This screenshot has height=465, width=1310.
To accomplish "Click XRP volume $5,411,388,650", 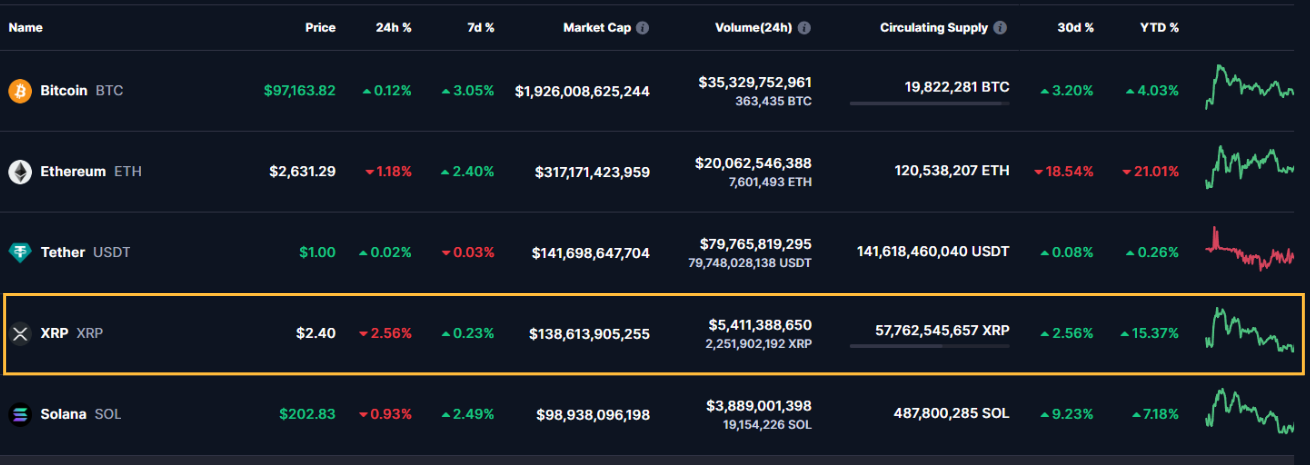I will pyautogui.click(x=759, y=325).
